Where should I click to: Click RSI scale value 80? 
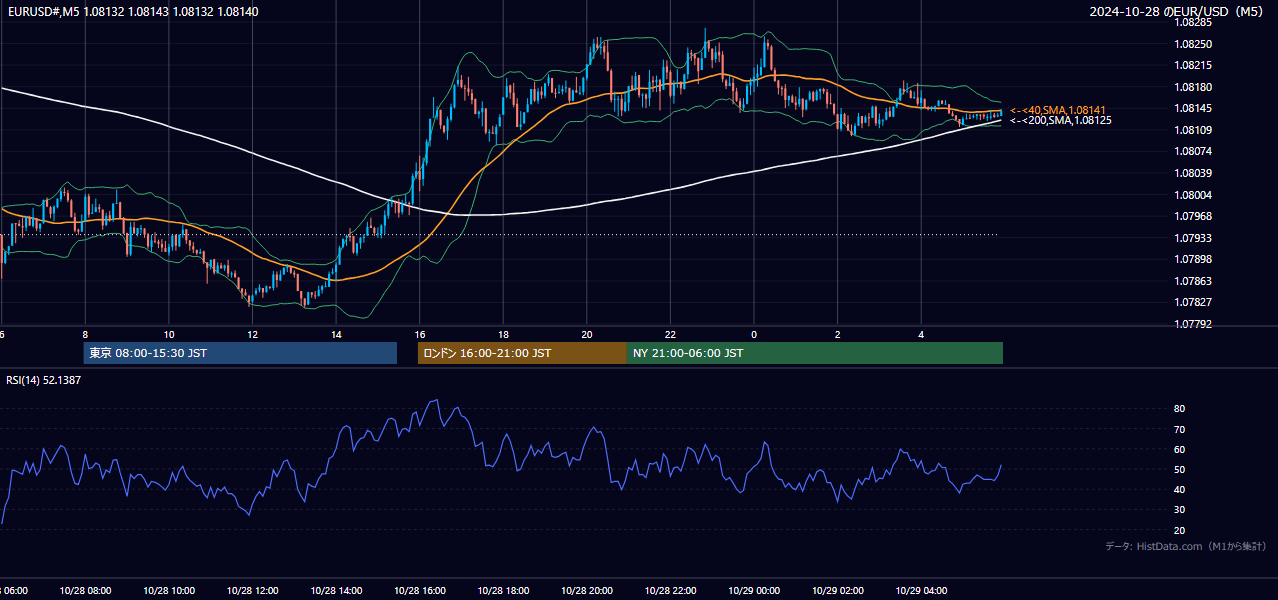click(x=1179, y=409)
